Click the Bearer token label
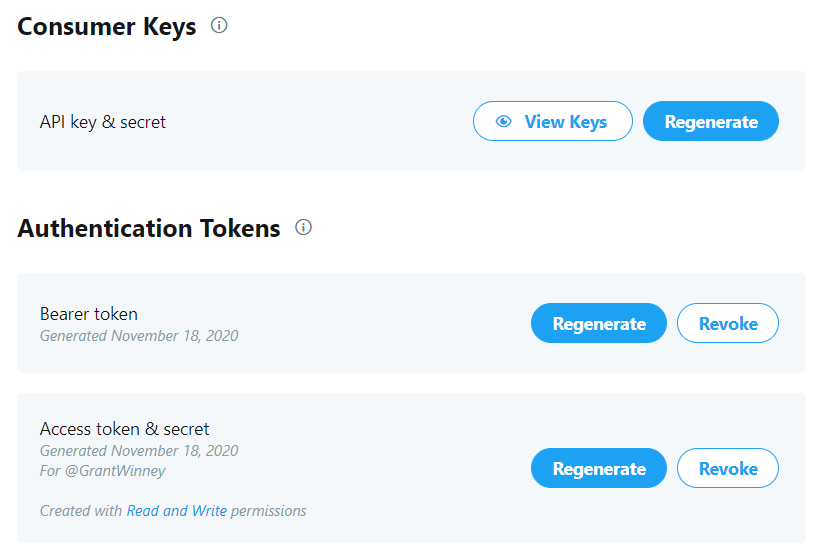 pyautogui.click(x=89, y=313)
